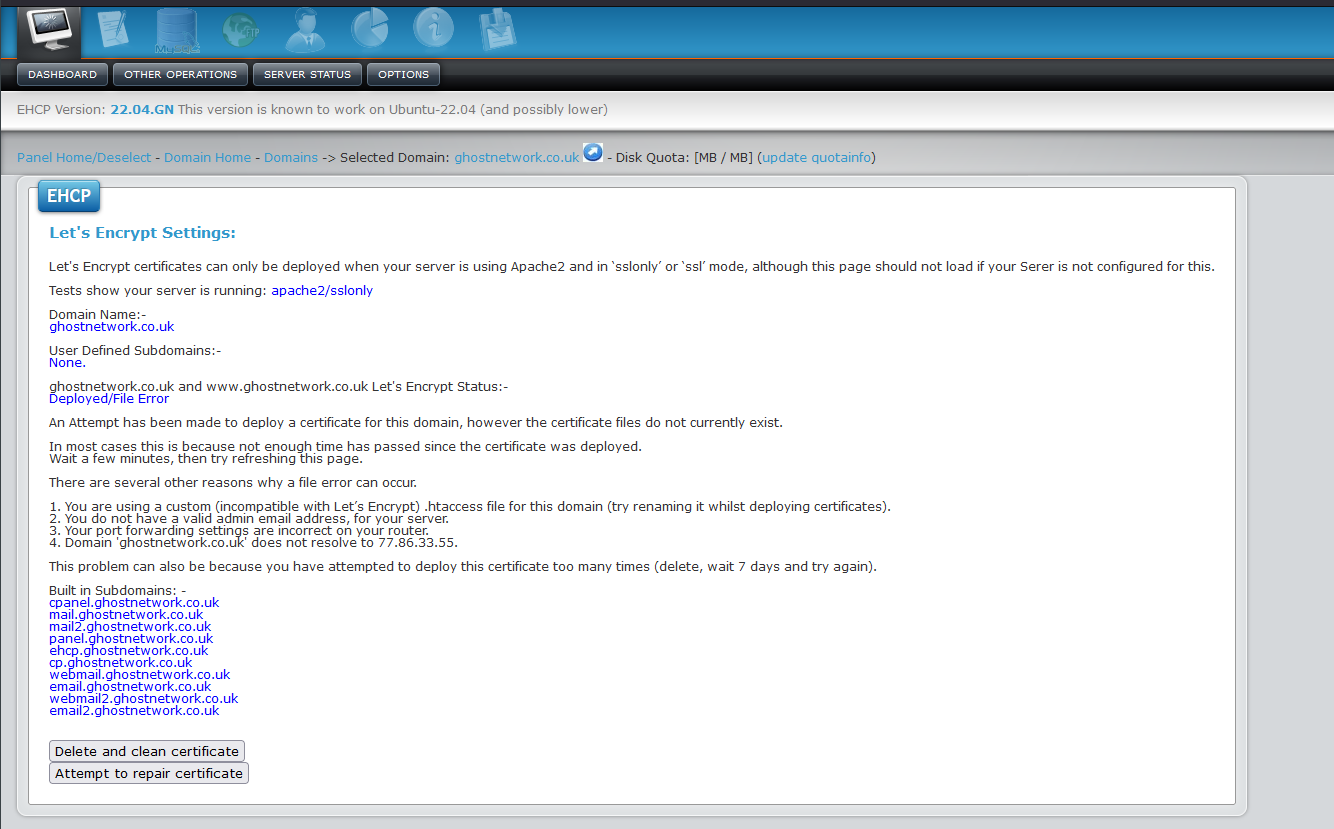
Task: Click the blue arrow icon beside selected domain
Action: click(x=593, y=153)
